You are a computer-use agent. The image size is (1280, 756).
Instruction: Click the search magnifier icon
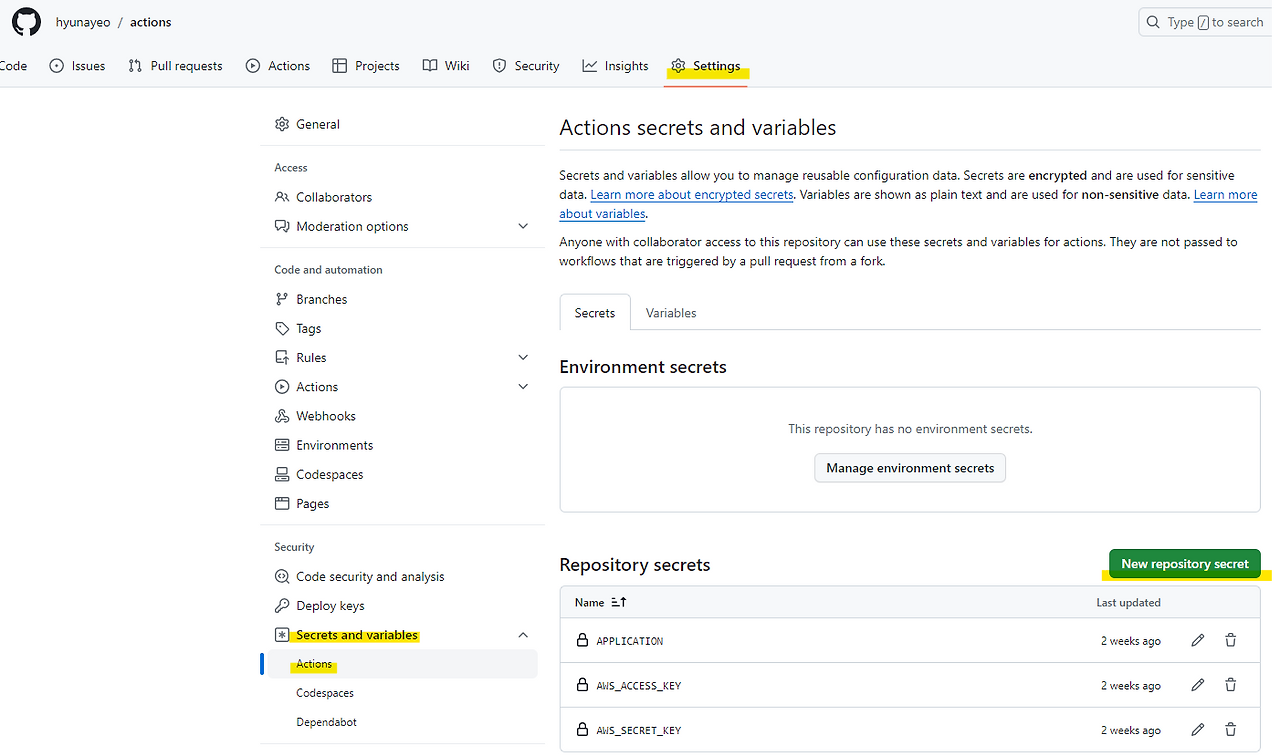click(x=1152, y=21)
